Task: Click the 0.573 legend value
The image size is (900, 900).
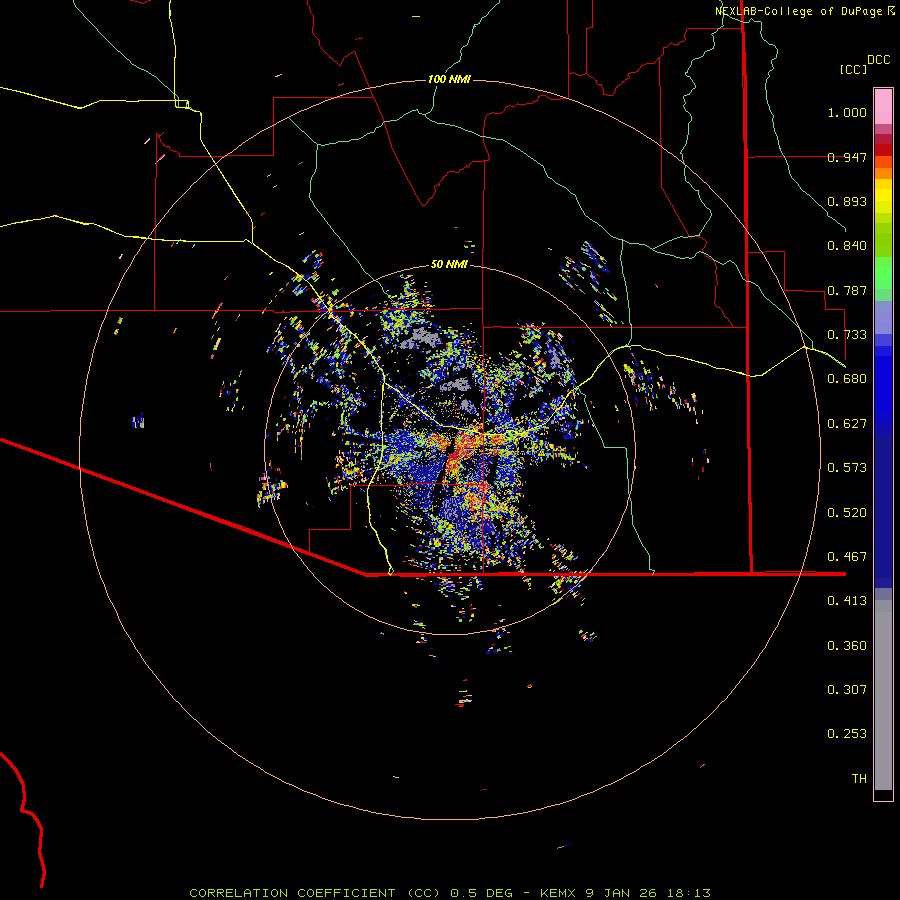Action: coord(847,468)
